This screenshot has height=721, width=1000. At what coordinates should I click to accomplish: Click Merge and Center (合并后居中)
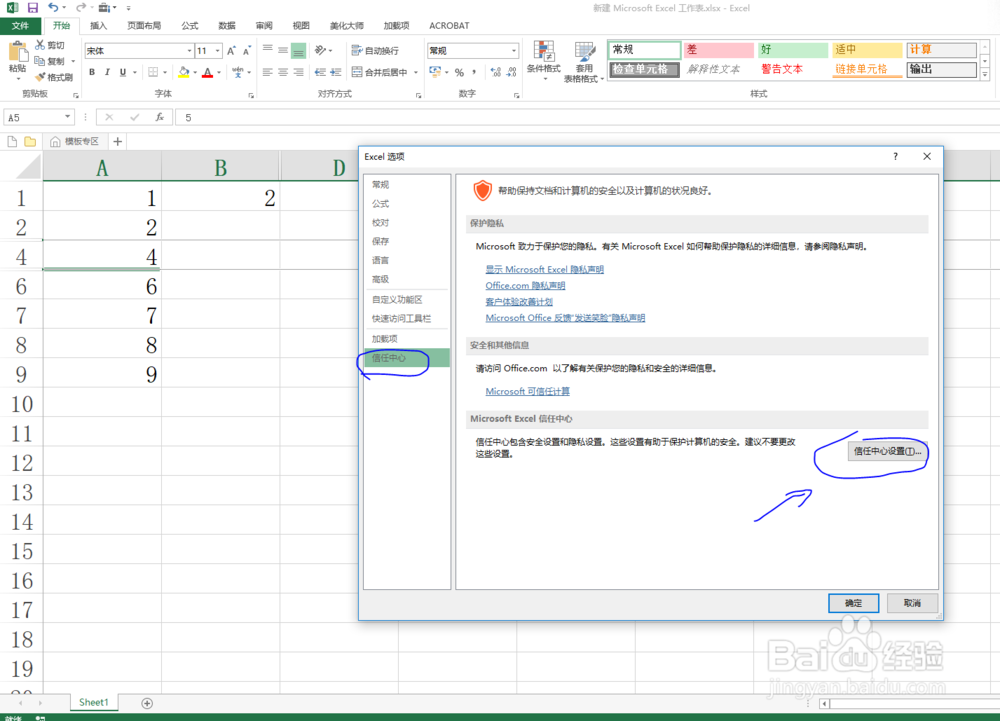pos(380,72)
